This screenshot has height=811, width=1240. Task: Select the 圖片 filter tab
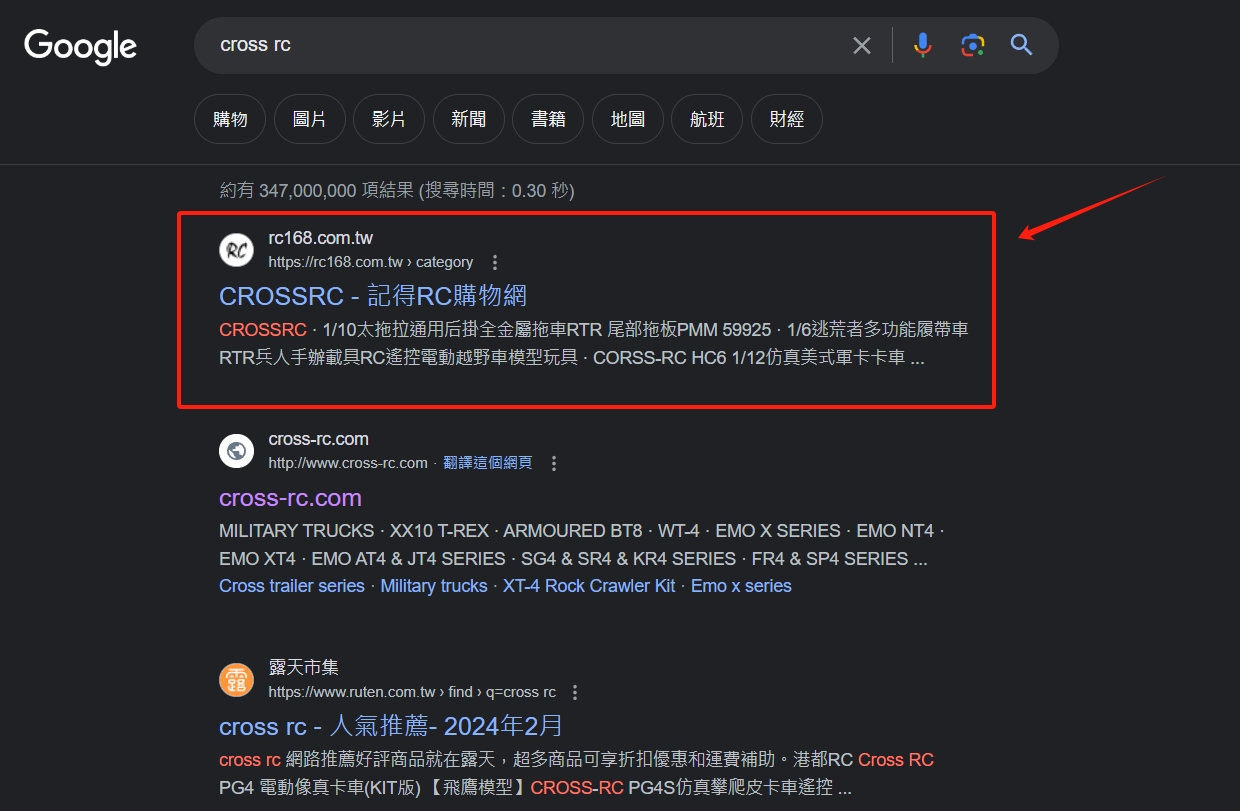309,119
